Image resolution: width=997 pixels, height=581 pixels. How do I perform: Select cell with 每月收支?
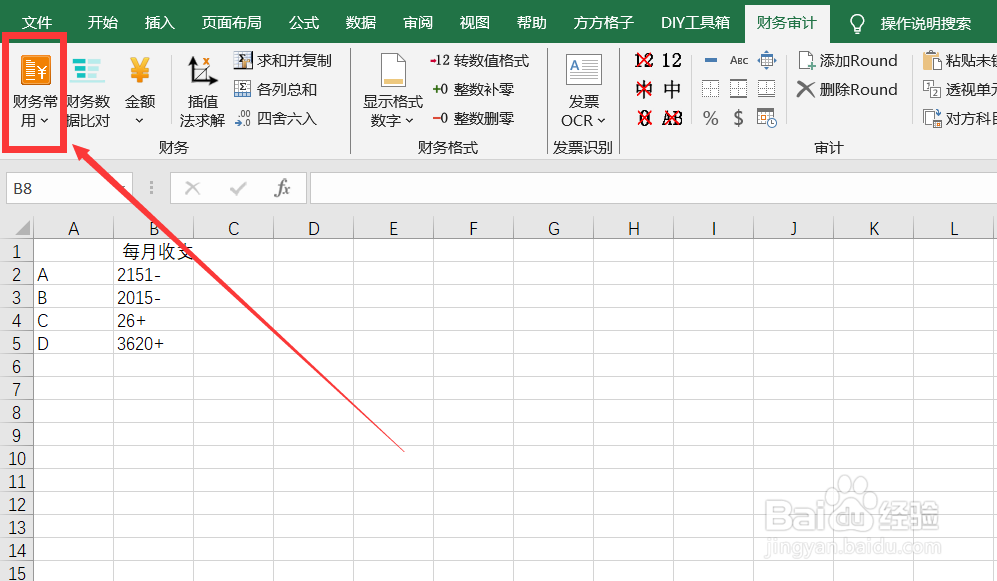click(154, 251)
